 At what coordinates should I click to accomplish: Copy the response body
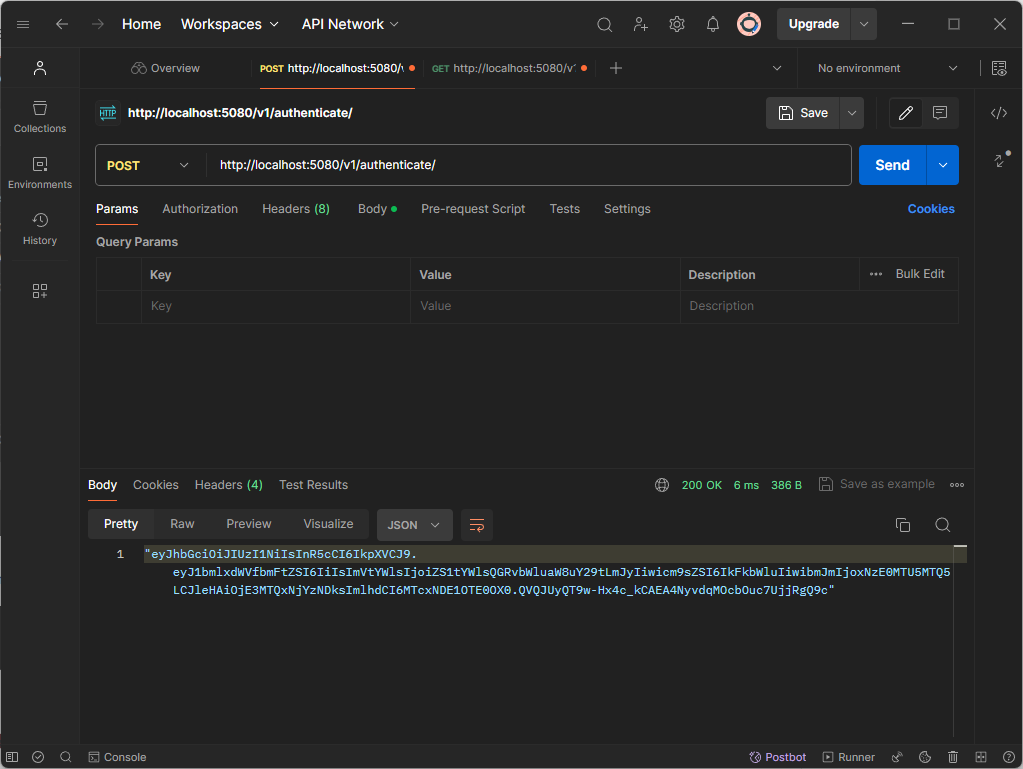point(903,525)
